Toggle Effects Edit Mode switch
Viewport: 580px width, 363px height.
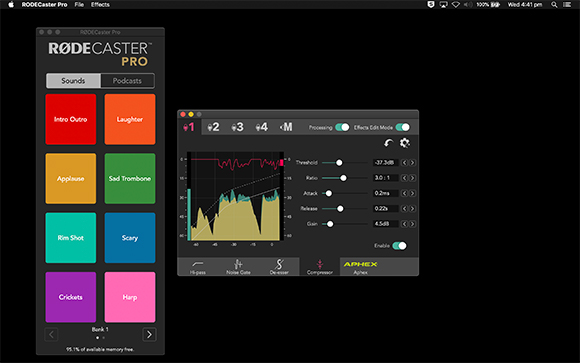pos(402,127)
